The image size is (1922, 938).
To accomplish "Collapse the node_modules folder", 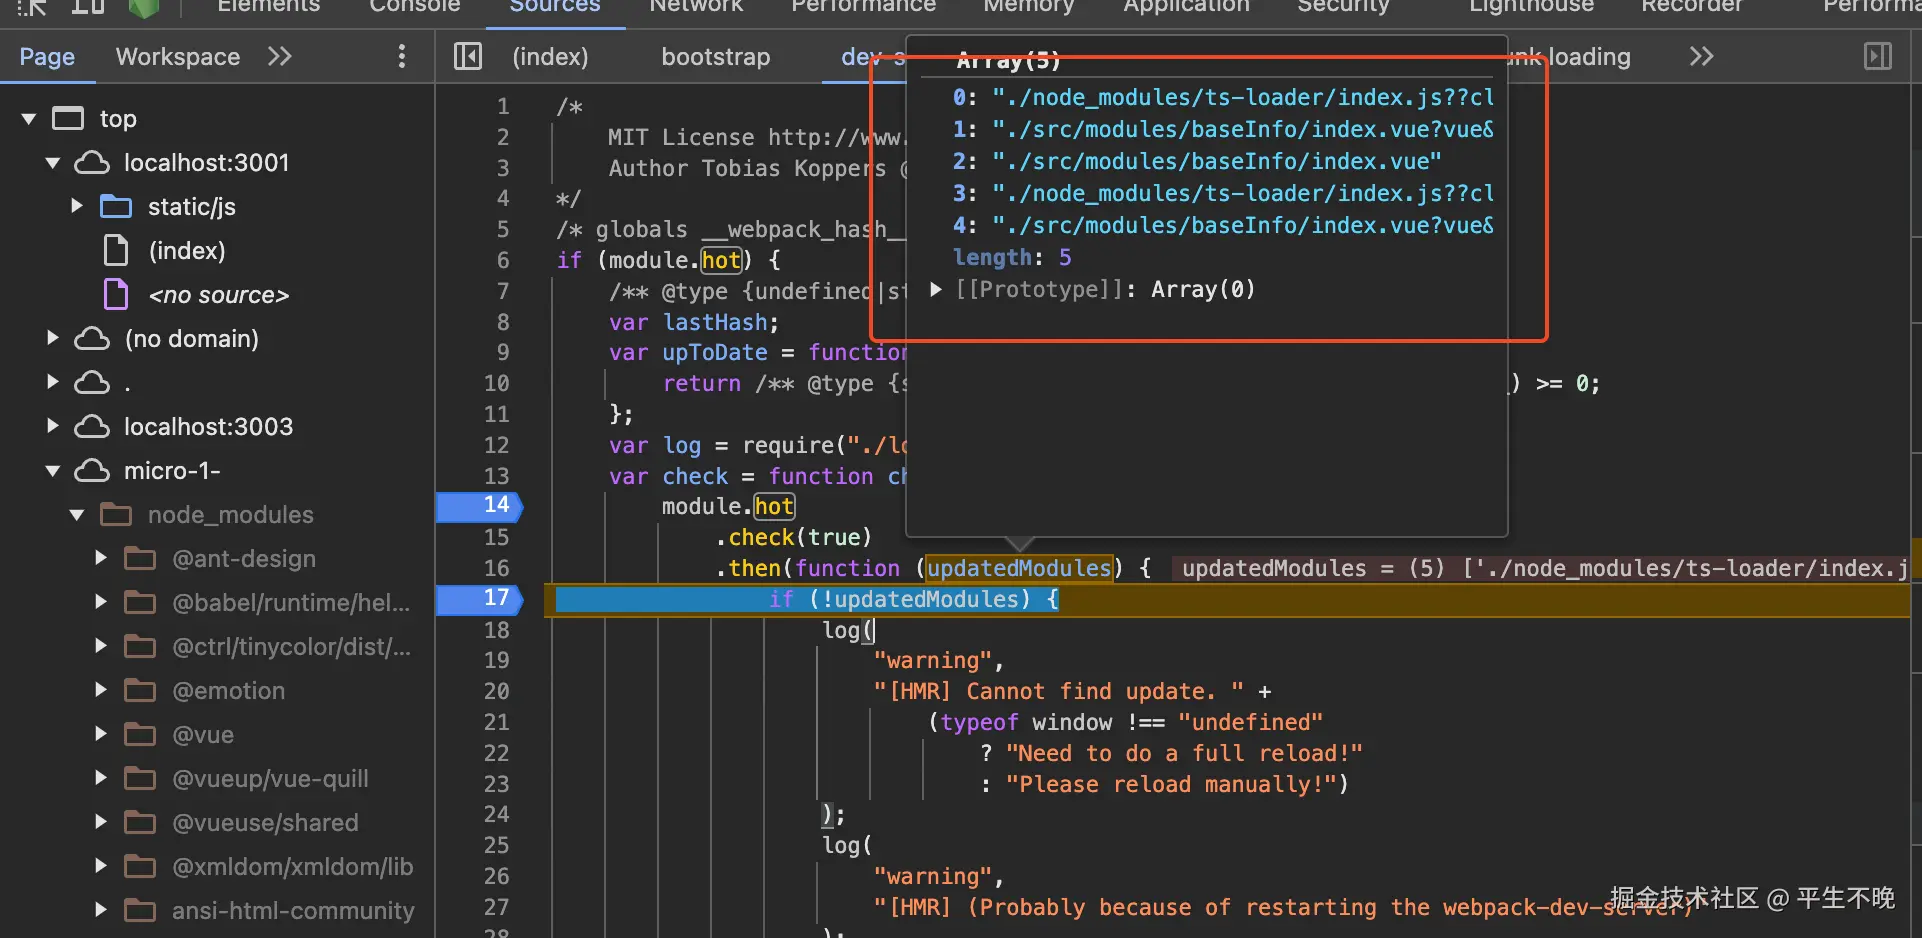I will coord(77,515).
